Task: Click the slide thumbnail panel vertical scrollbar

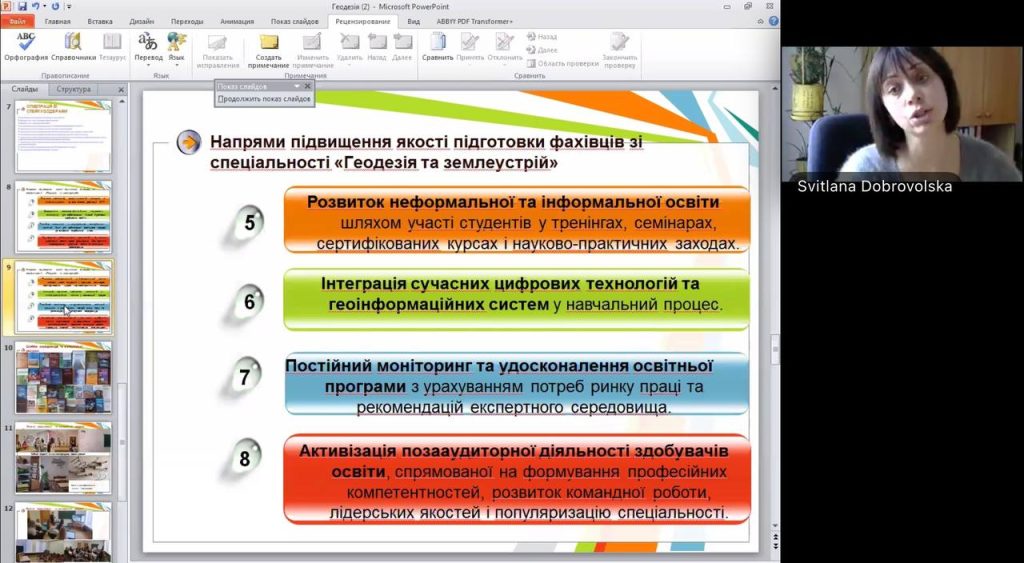Action: pos(122,300)
